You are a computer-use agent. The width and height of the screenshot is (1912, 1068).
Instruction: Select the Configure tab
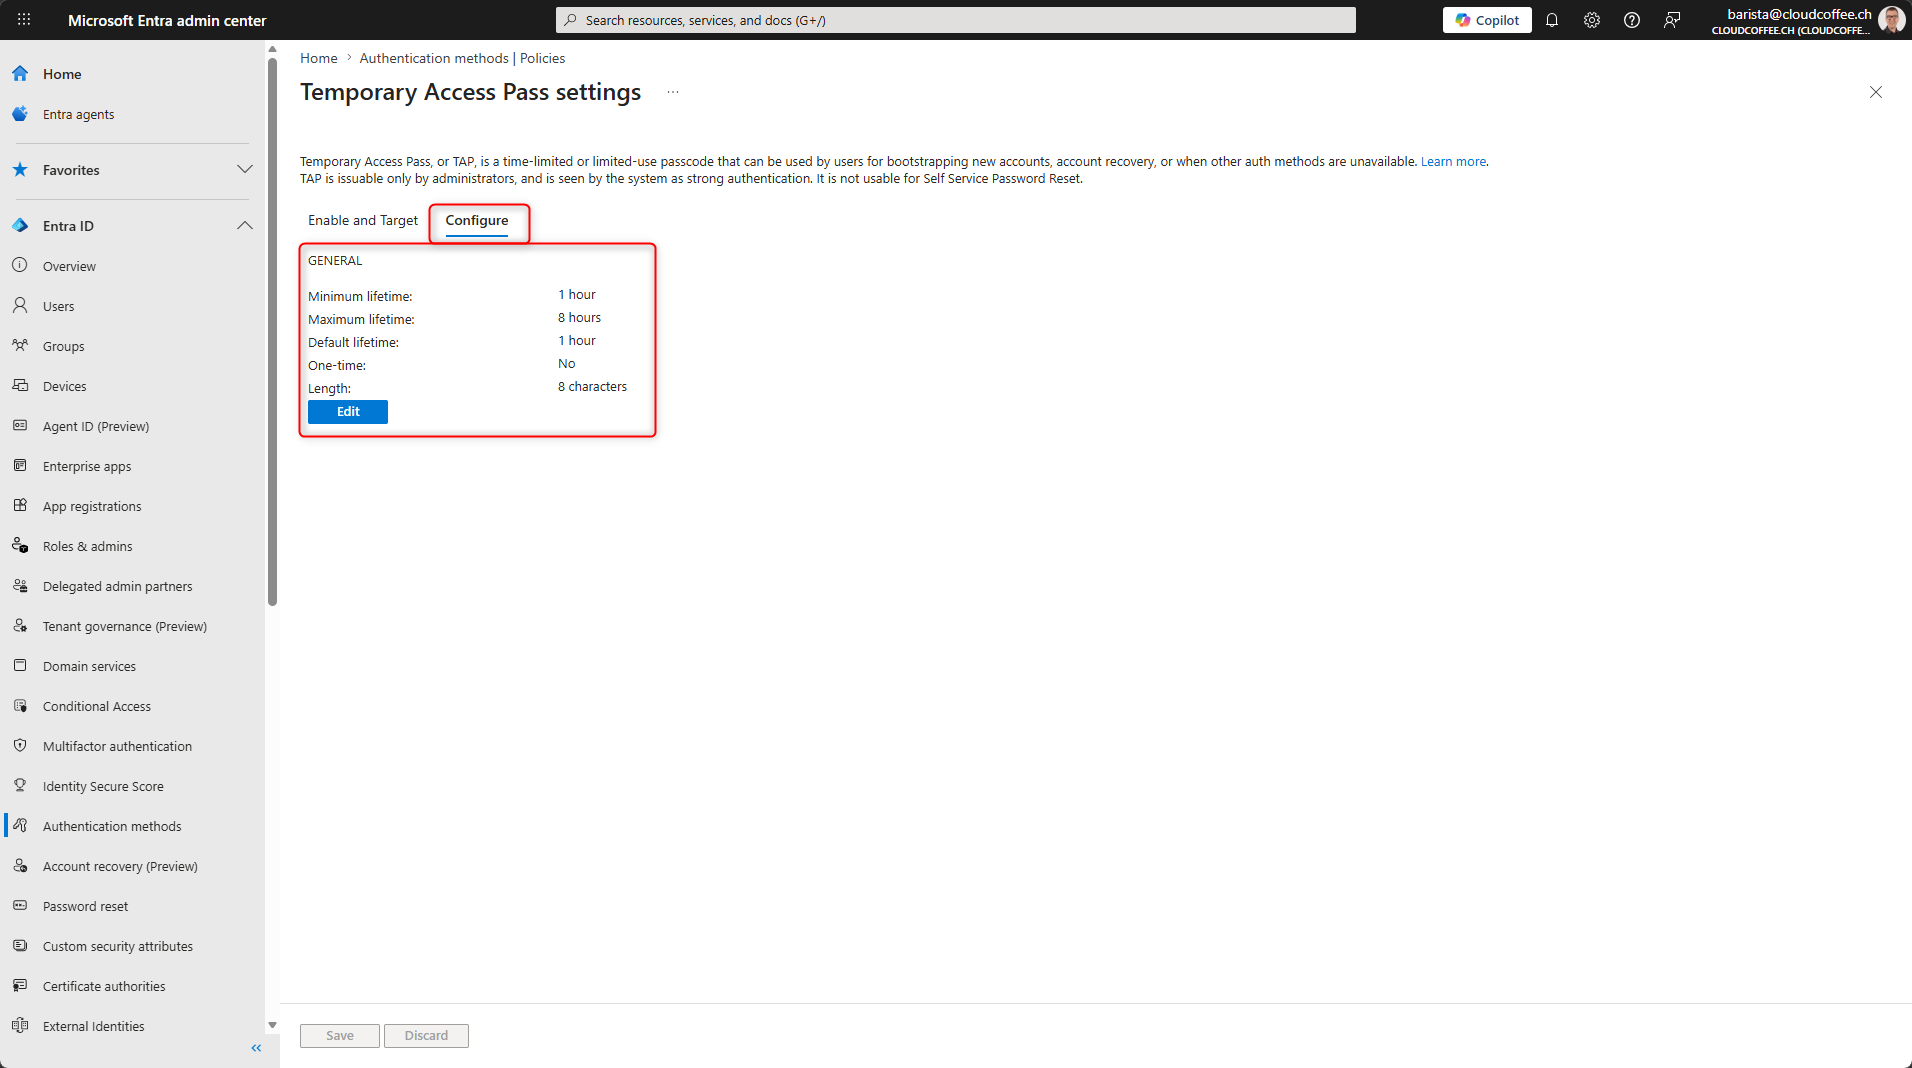tap(477, 221)
